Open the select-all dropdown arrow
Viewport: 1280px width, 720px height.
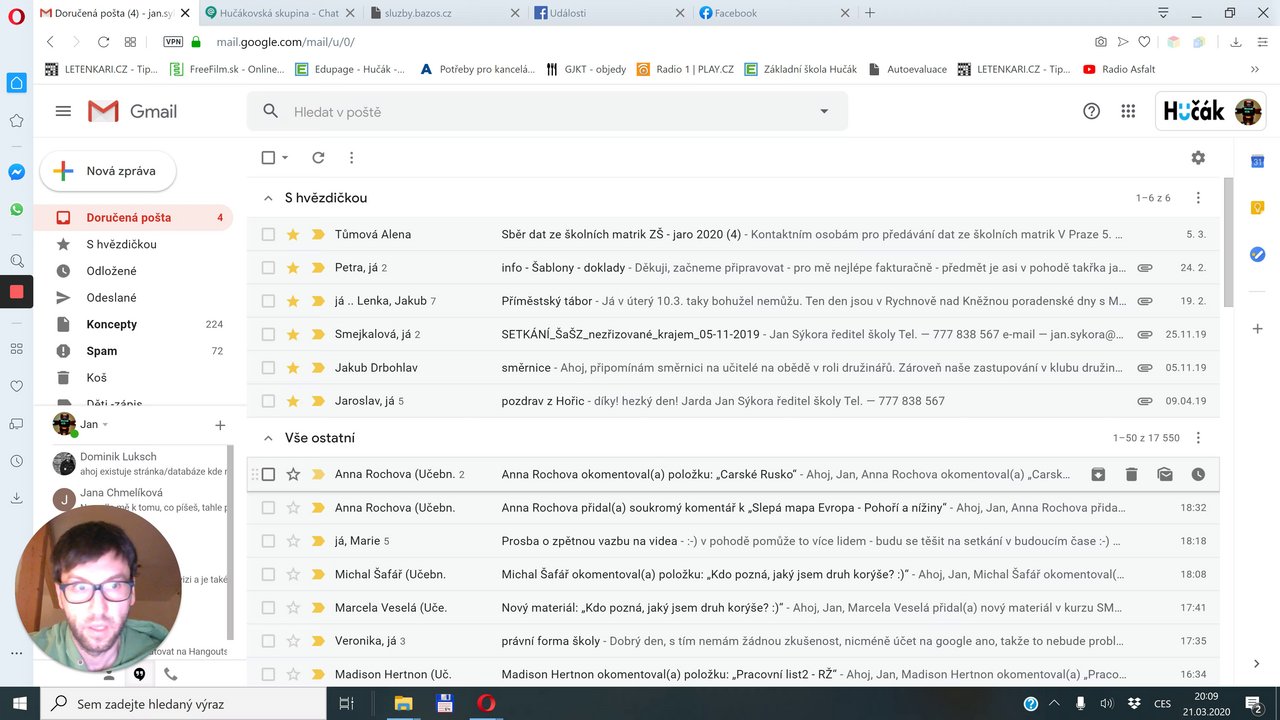[285, 157]
